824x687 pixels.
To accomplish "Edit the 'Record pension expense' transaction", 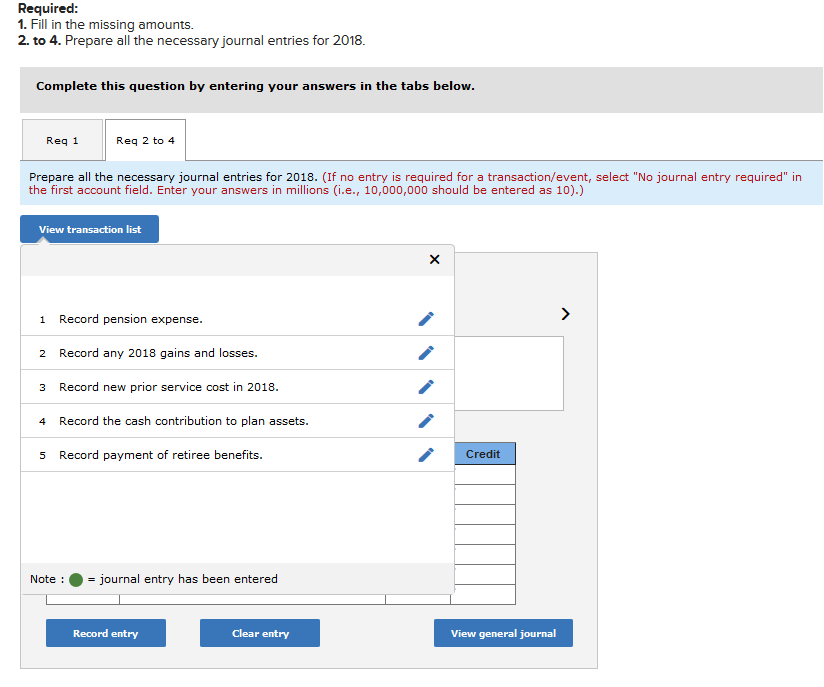I will tap(426, 319).
